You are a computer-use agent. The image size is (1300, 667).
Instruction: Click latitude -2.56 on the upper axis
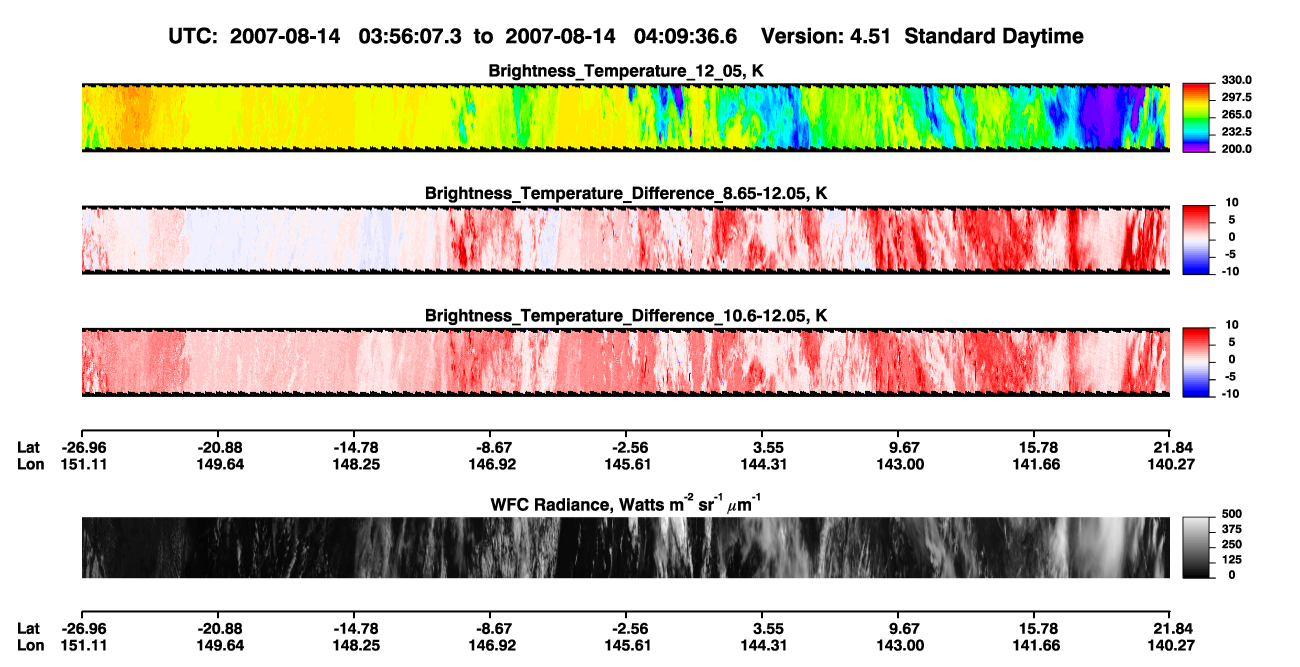point(629,447)
